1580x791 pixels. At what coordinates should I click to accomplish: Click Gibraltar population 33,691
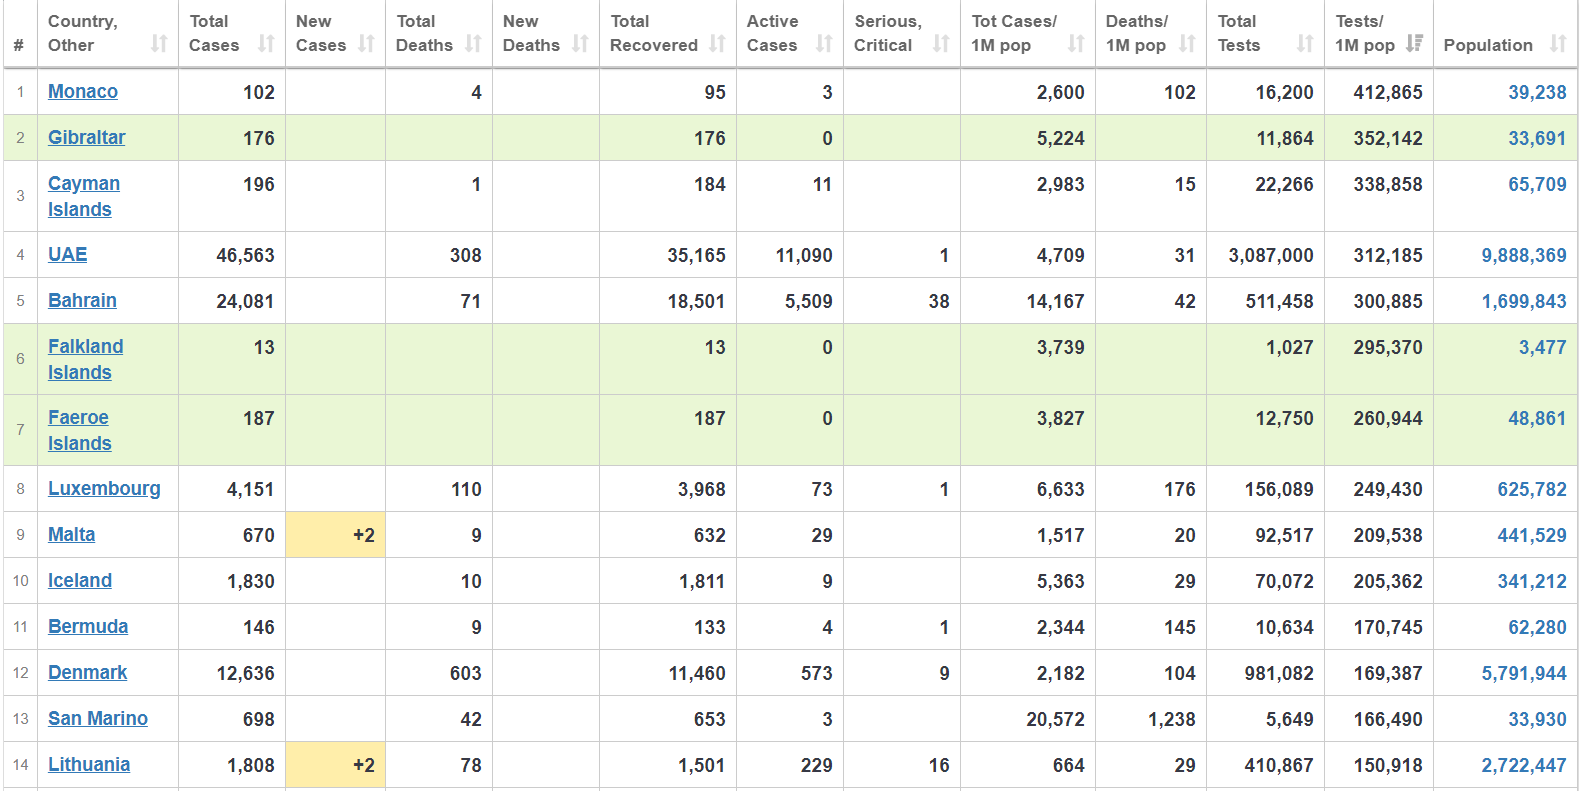point(1537,138)
